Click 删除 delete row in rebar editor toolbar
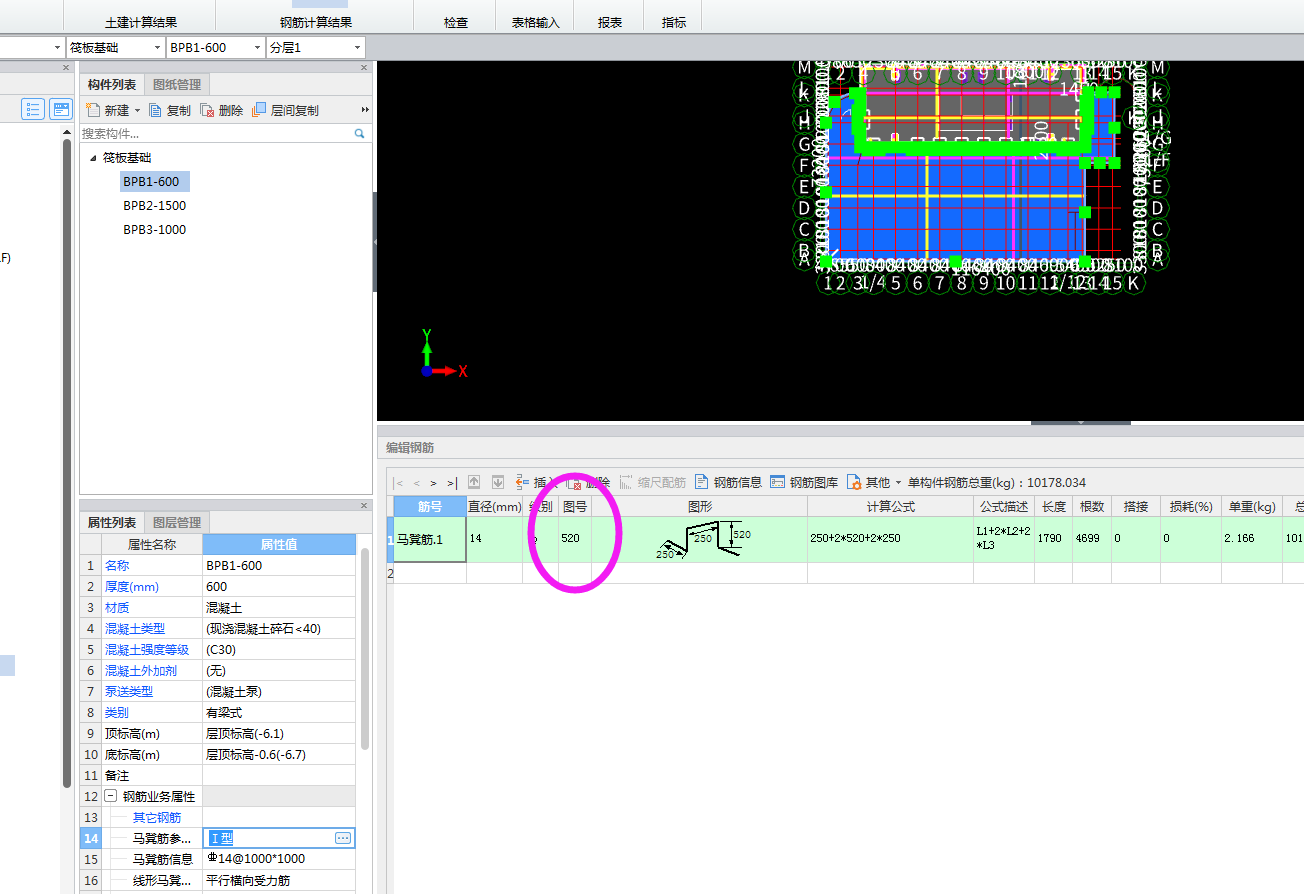 tap(590, 482)
